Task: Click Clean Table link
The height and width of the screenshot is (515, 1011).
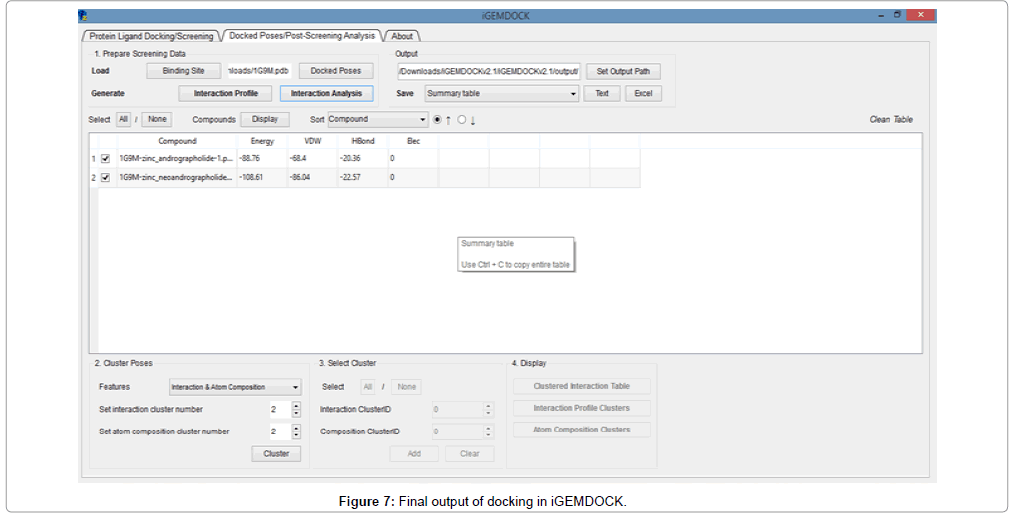Action: tap(890, 120)
